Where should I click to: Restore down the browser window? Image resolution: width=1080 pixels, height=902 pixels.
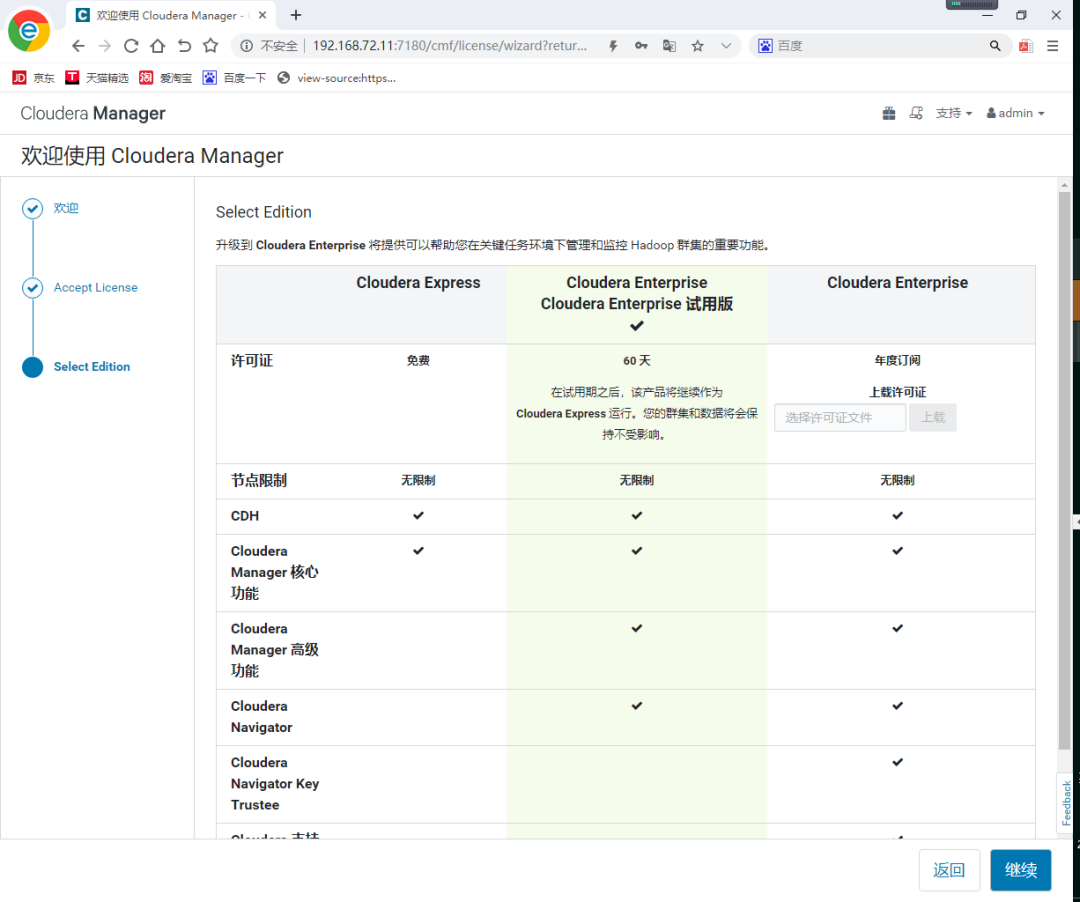[x=1021, y=15]
